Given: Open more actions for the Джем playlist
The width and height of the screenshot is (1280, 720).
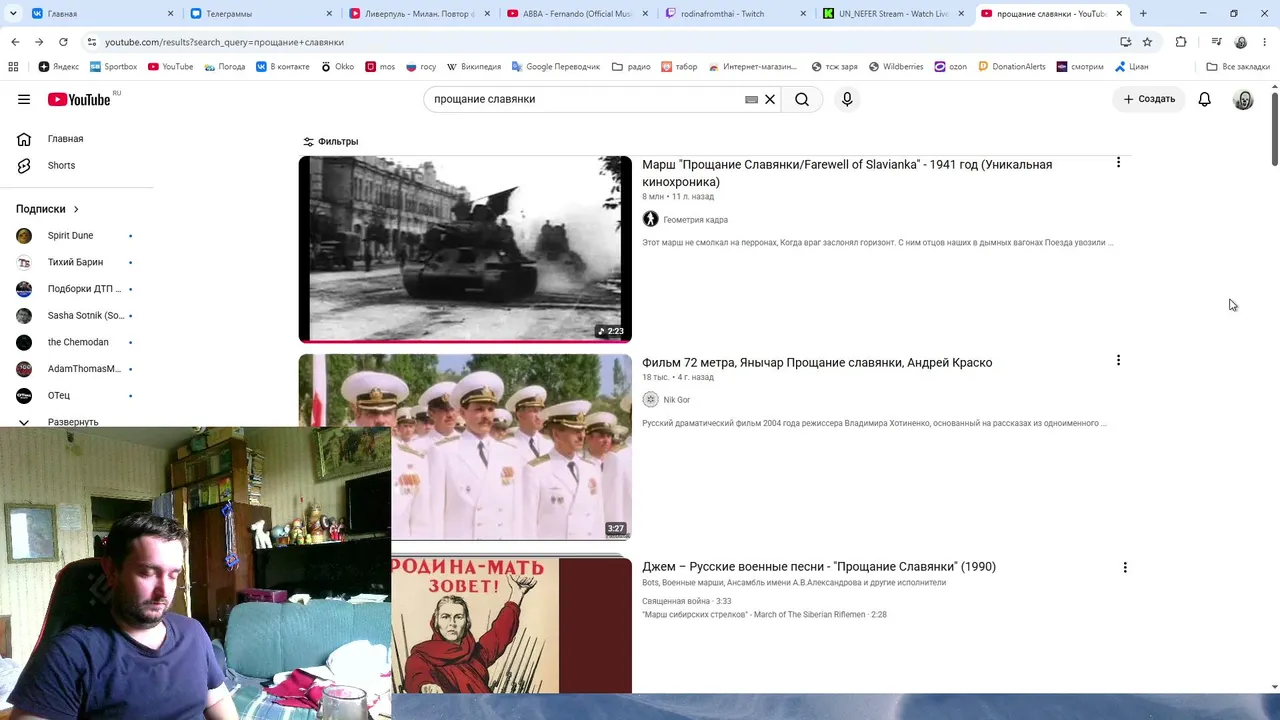Looking at the screenshot, I should tap(1125, 567).
